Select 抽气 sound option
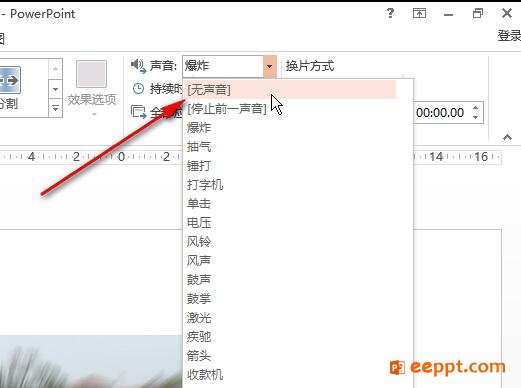521x388 pixels. tap(289, 147)
